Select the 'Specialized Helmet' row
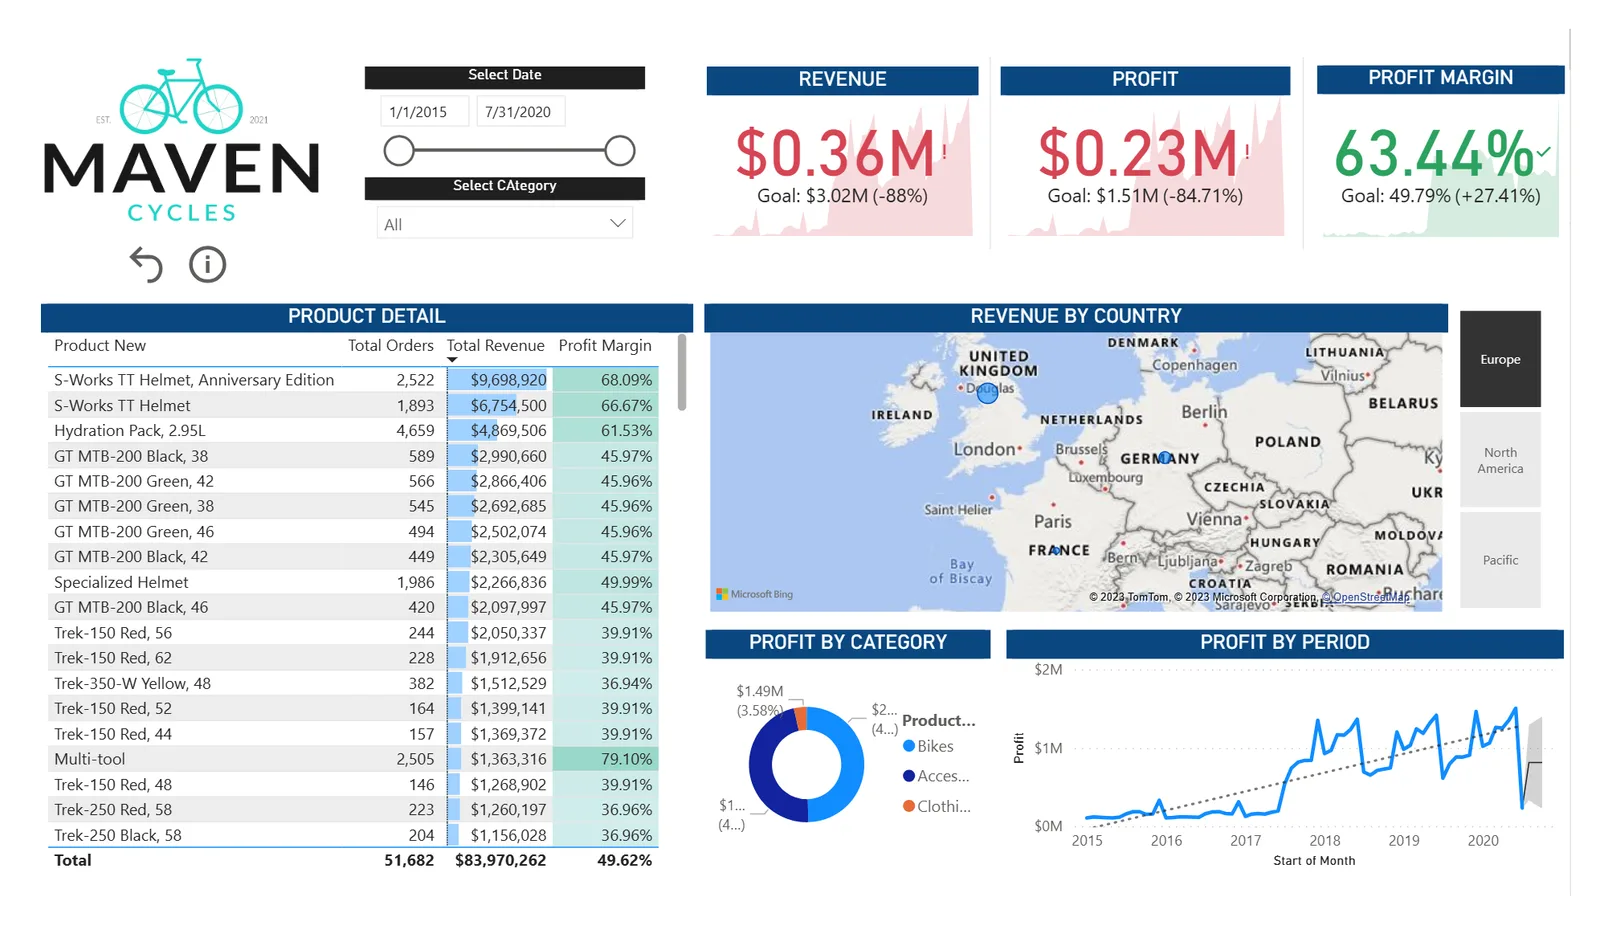This screenshot has height=925, width=1600. click(x=353, y=582)
